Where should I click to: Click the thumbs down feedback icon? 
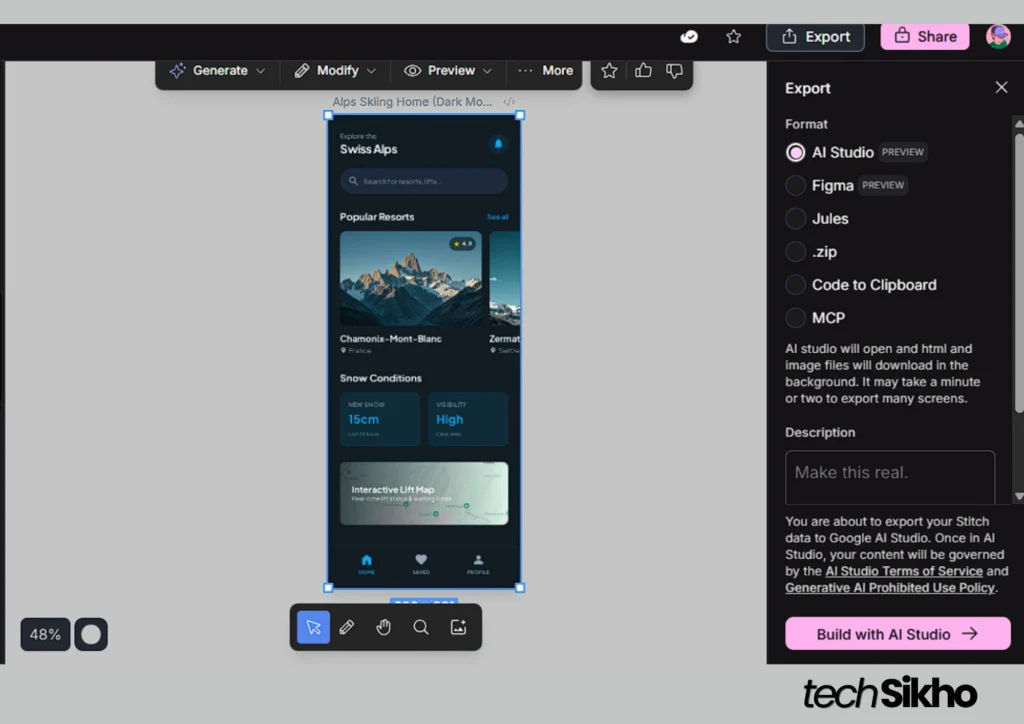(674, 70)
